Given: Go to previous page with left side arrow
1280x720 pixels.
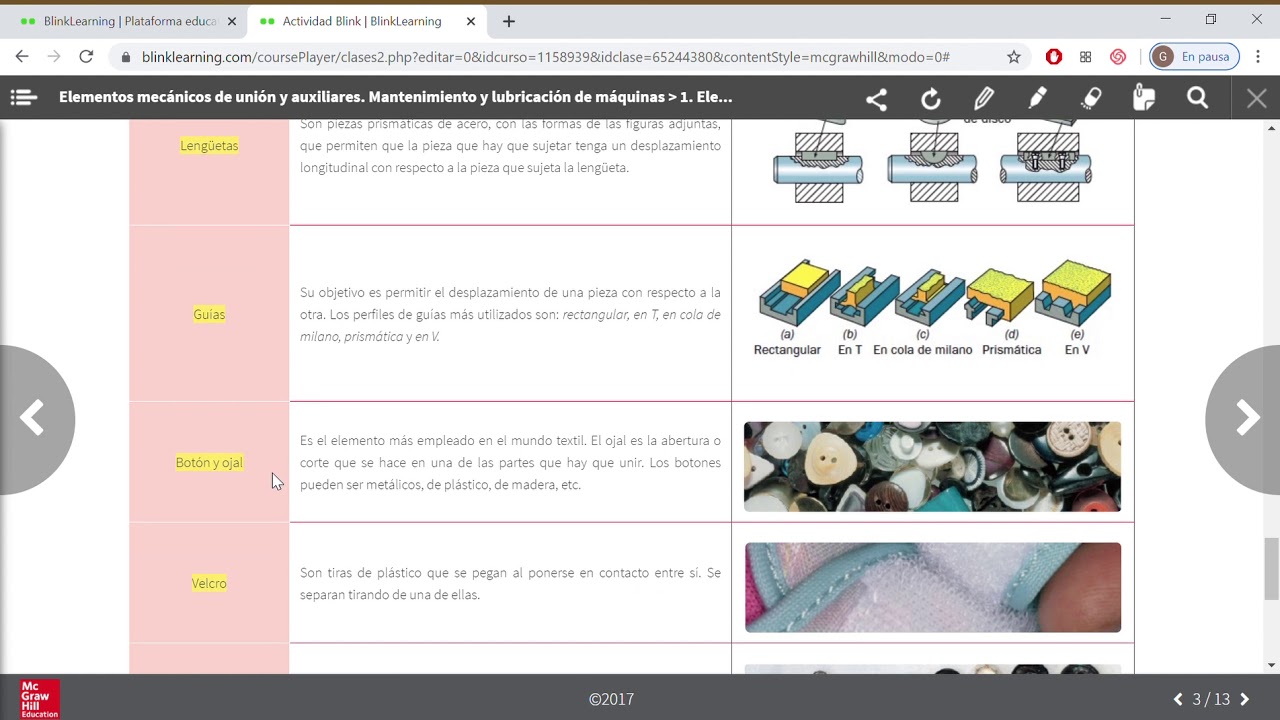Looking at the screenshot, I should 33,419.
